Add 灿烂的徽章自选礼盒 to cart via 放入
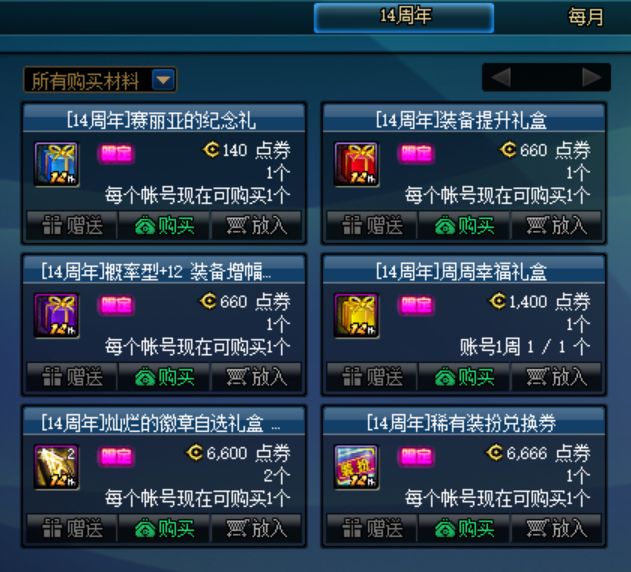 point(256,529)
